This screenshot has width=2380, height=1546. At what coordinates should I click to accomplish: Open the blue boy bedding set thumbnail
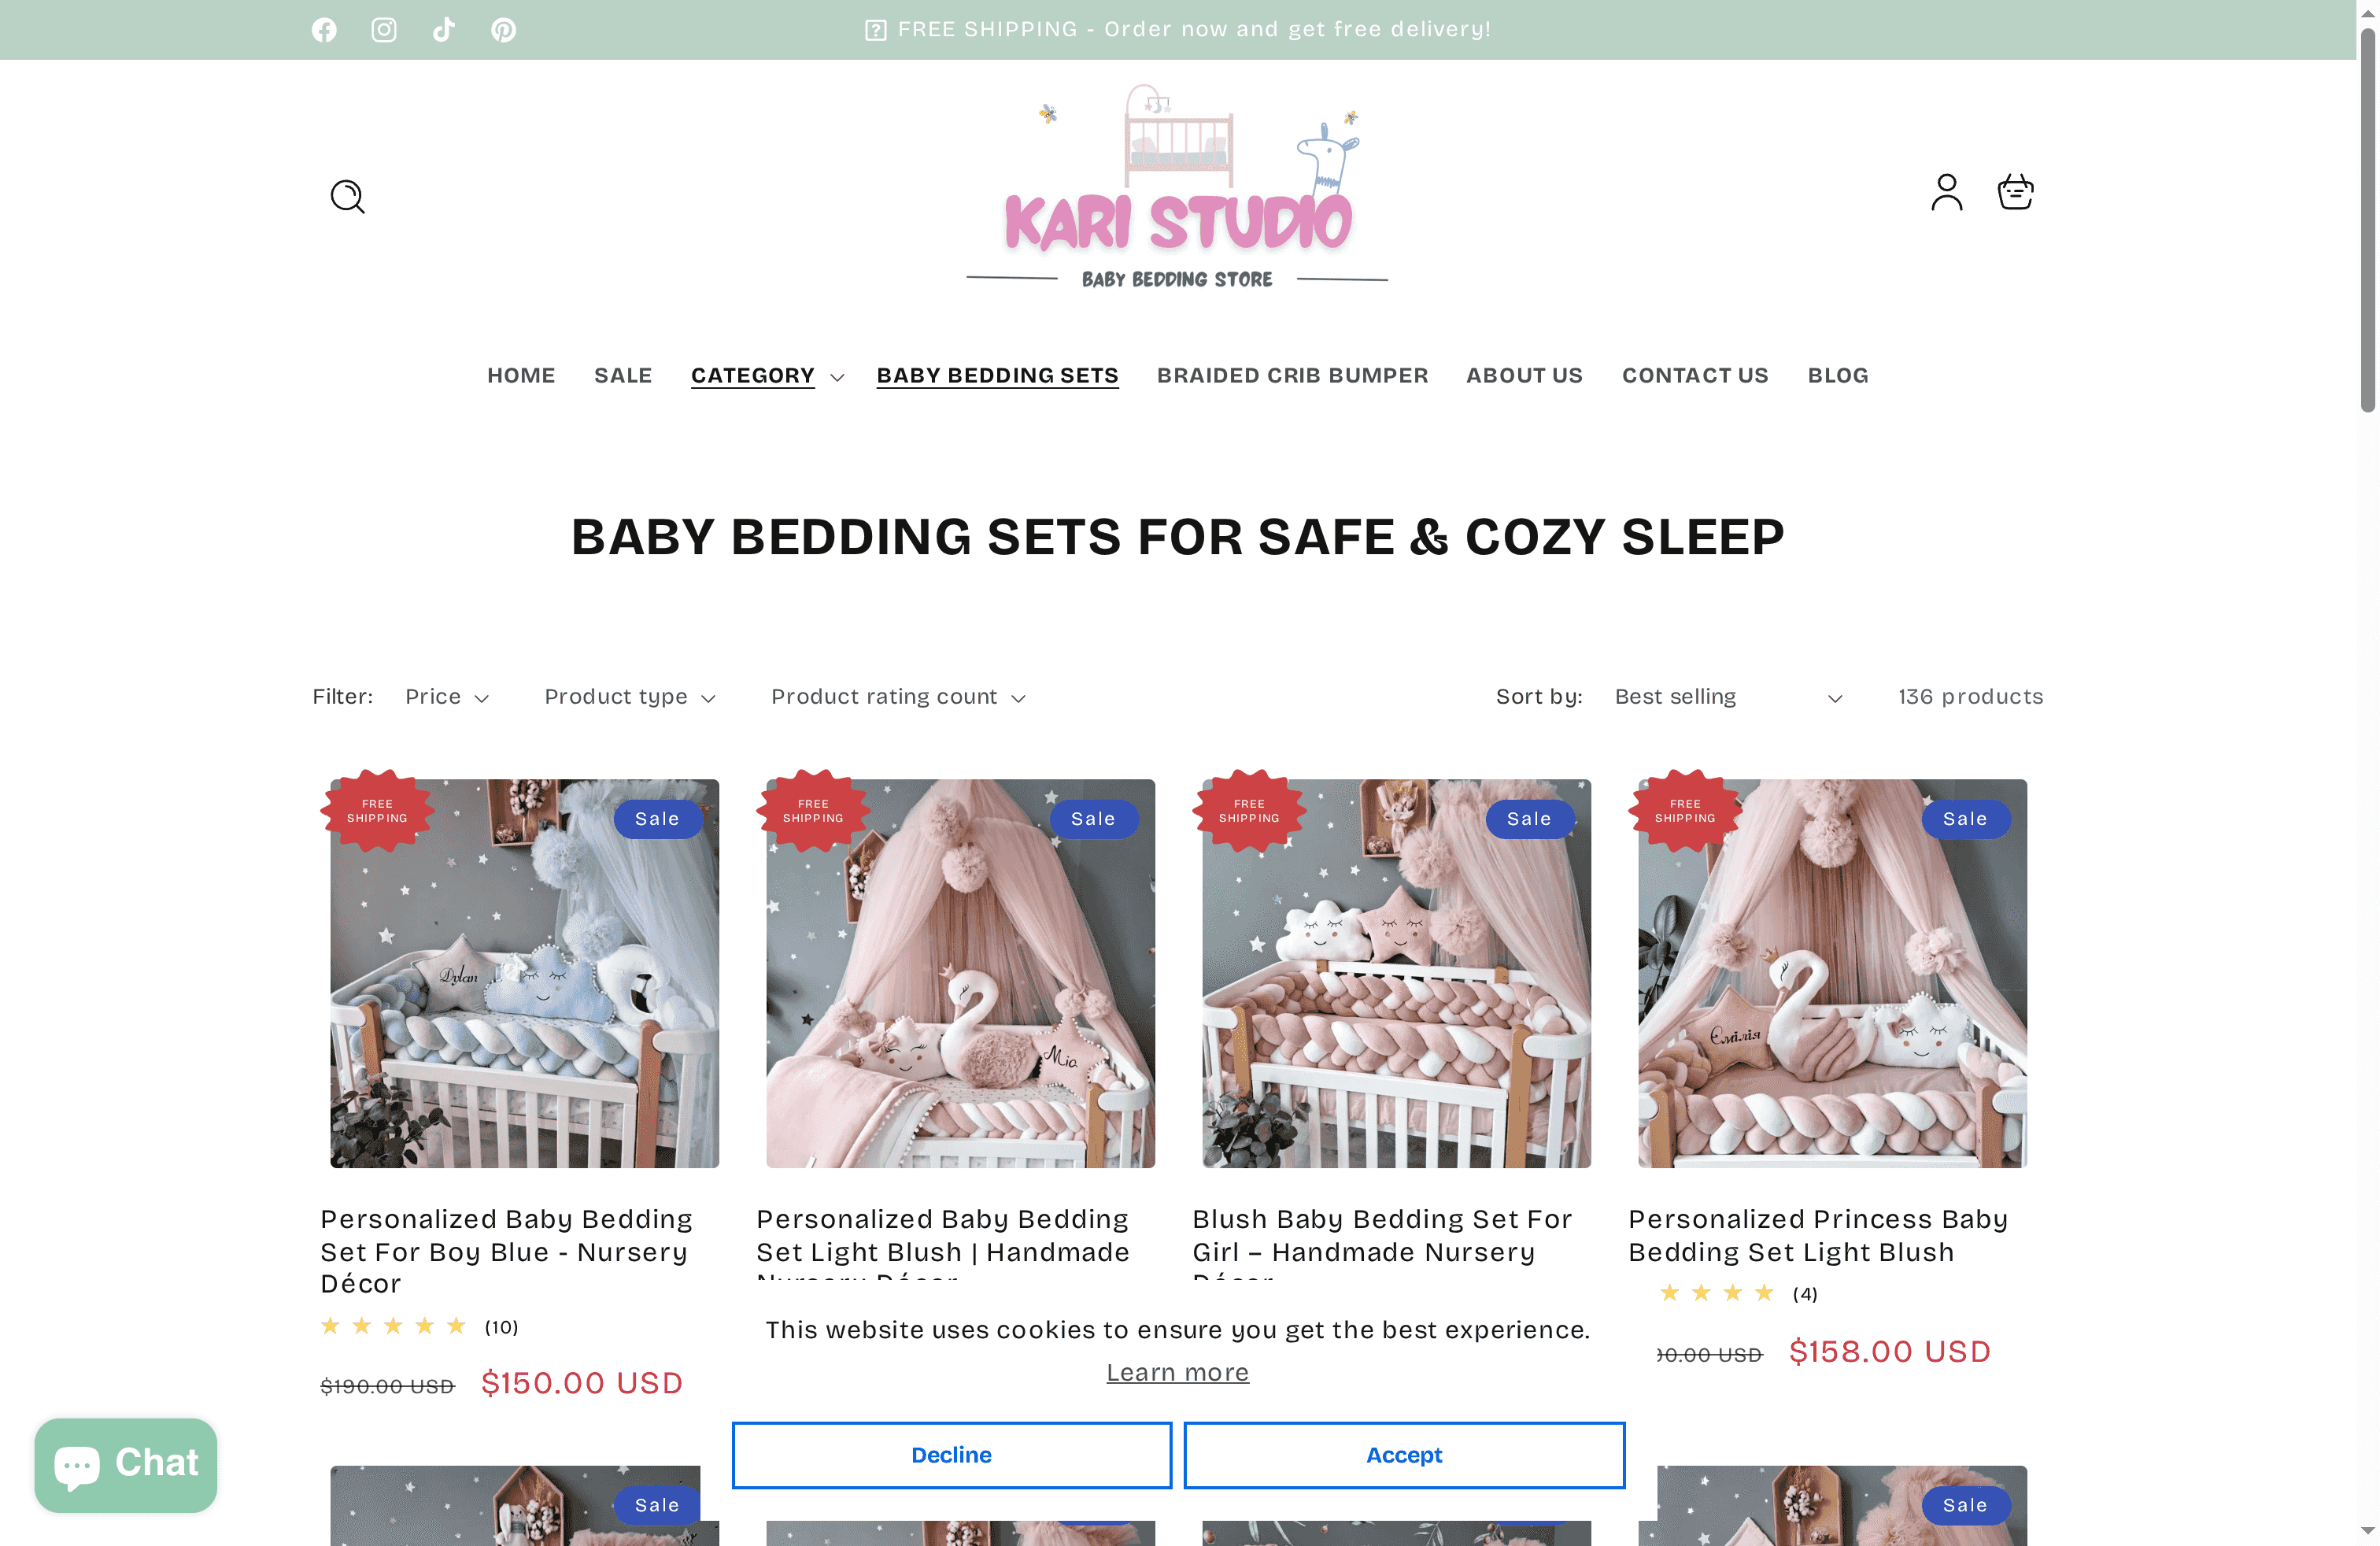[524, 973]
